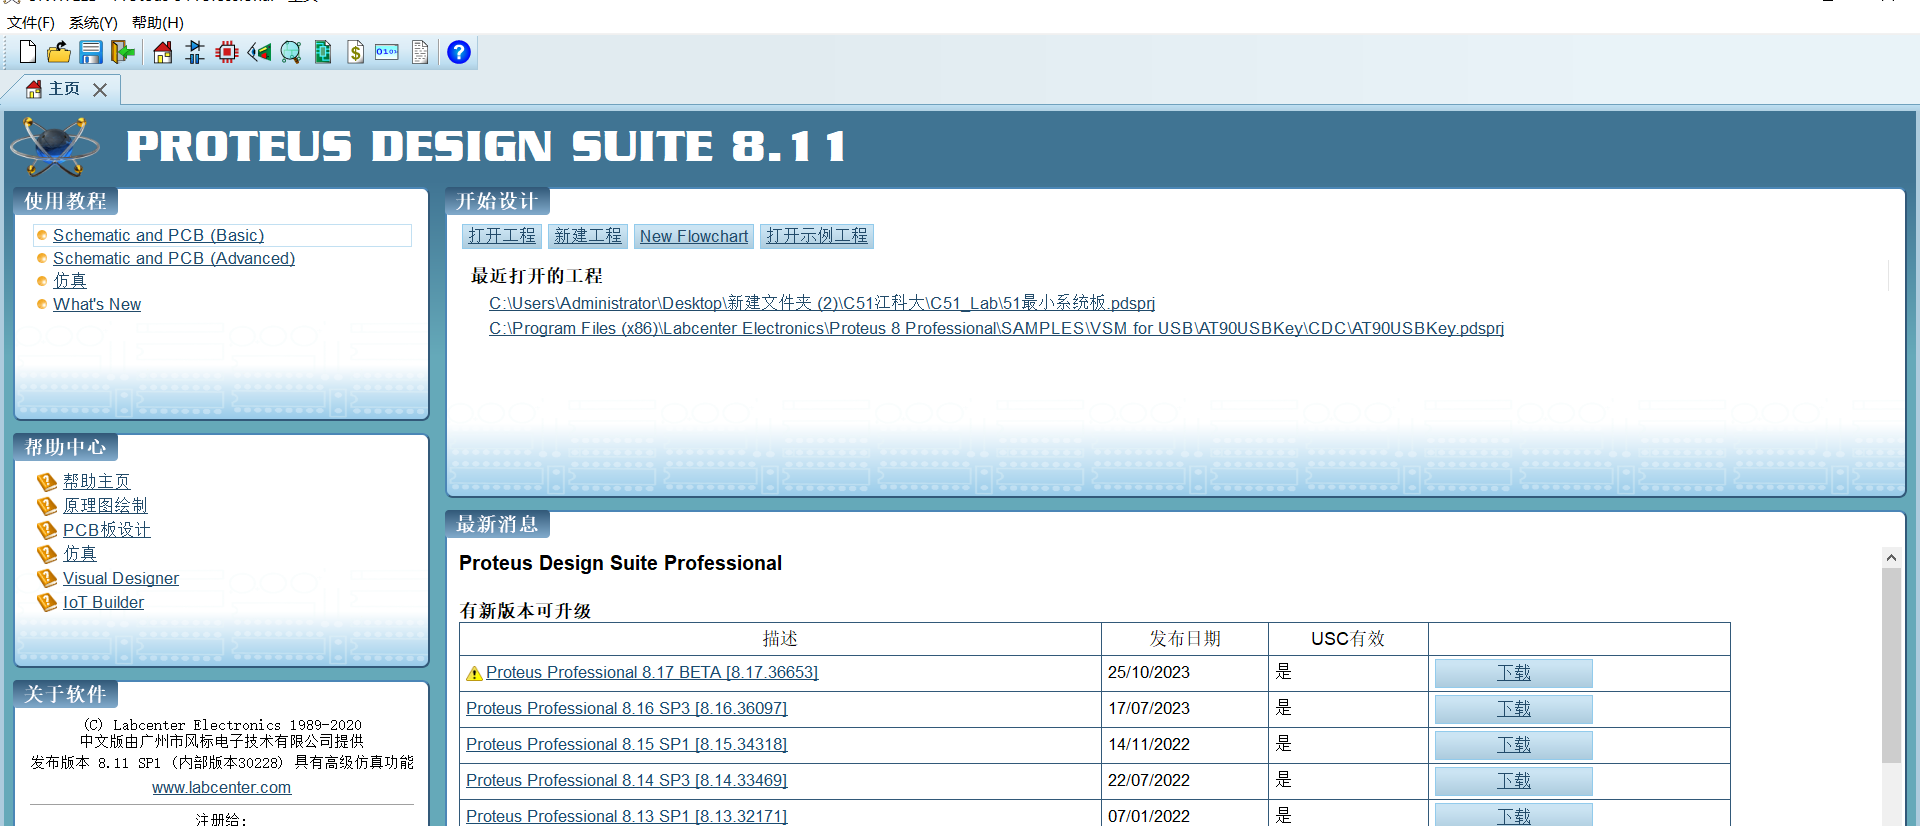Close project with the door icon
1920x826 pixels.
tap(123, 52)
